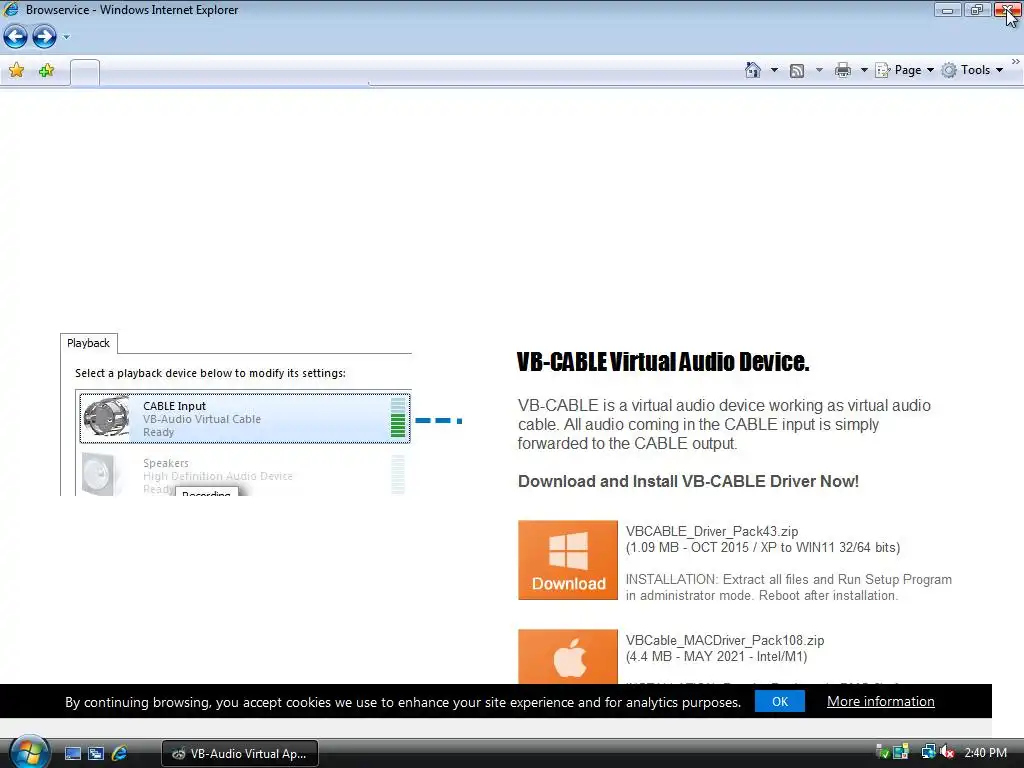Open the Tools menu

972,70
